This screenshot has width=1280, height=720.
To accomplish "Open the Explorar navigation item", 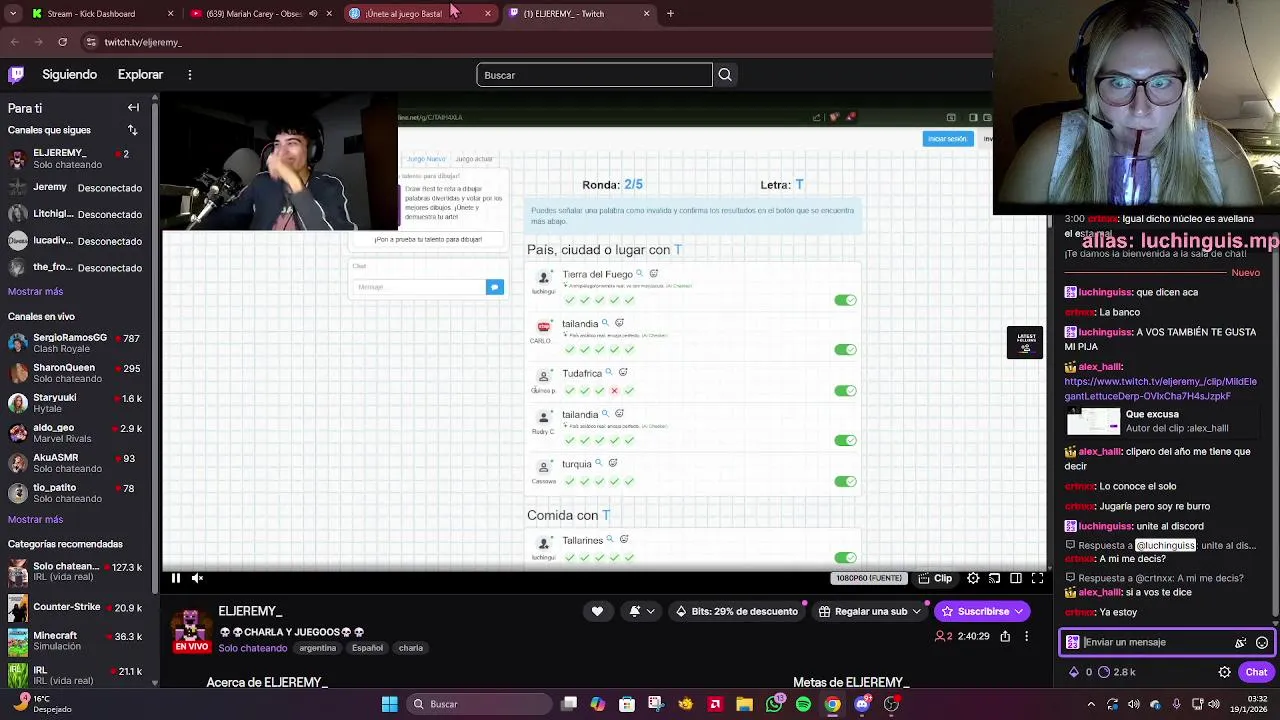I will coord(140,74).
